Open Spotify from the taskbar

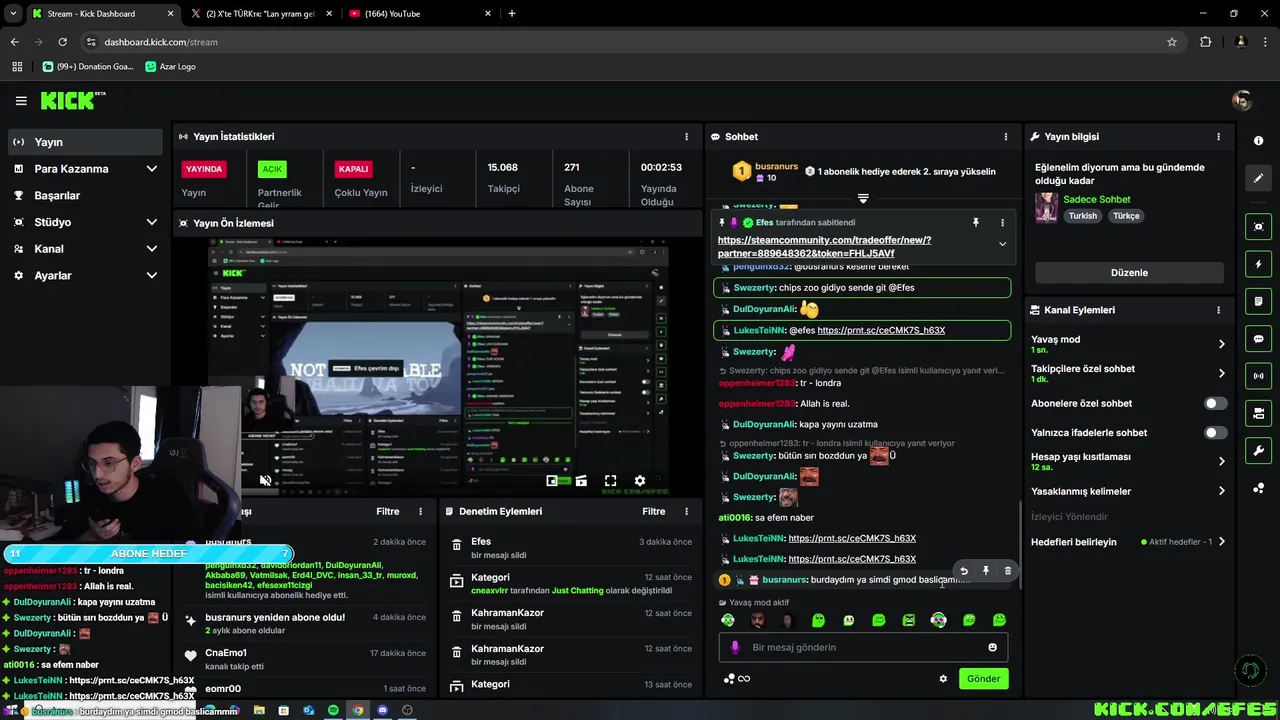click(332, 710)
